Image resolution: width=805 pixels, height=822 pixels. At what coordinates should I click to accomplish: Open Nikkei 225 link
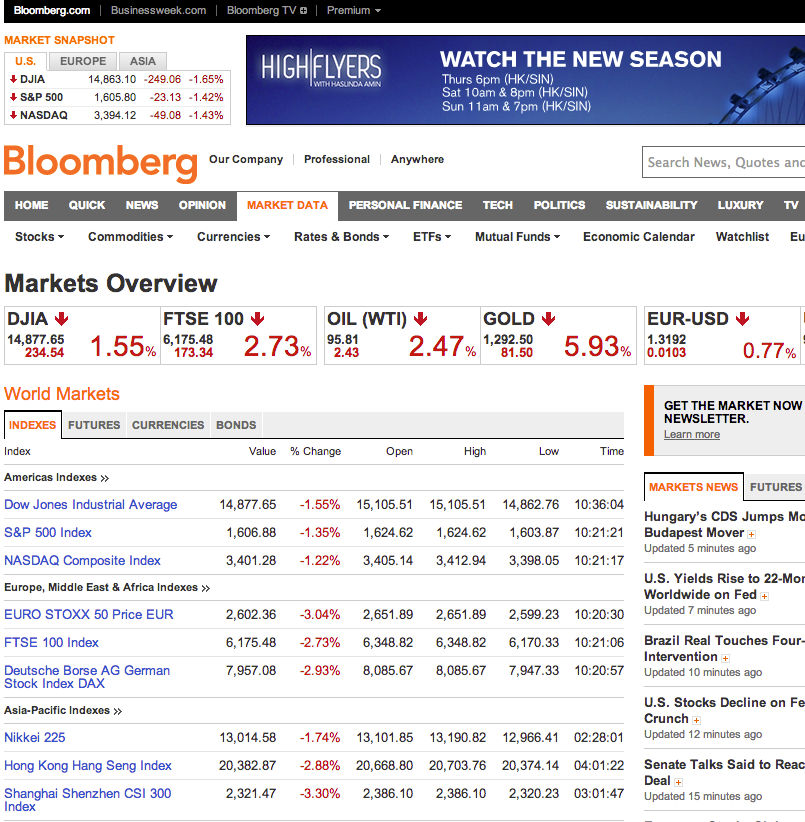35,738
